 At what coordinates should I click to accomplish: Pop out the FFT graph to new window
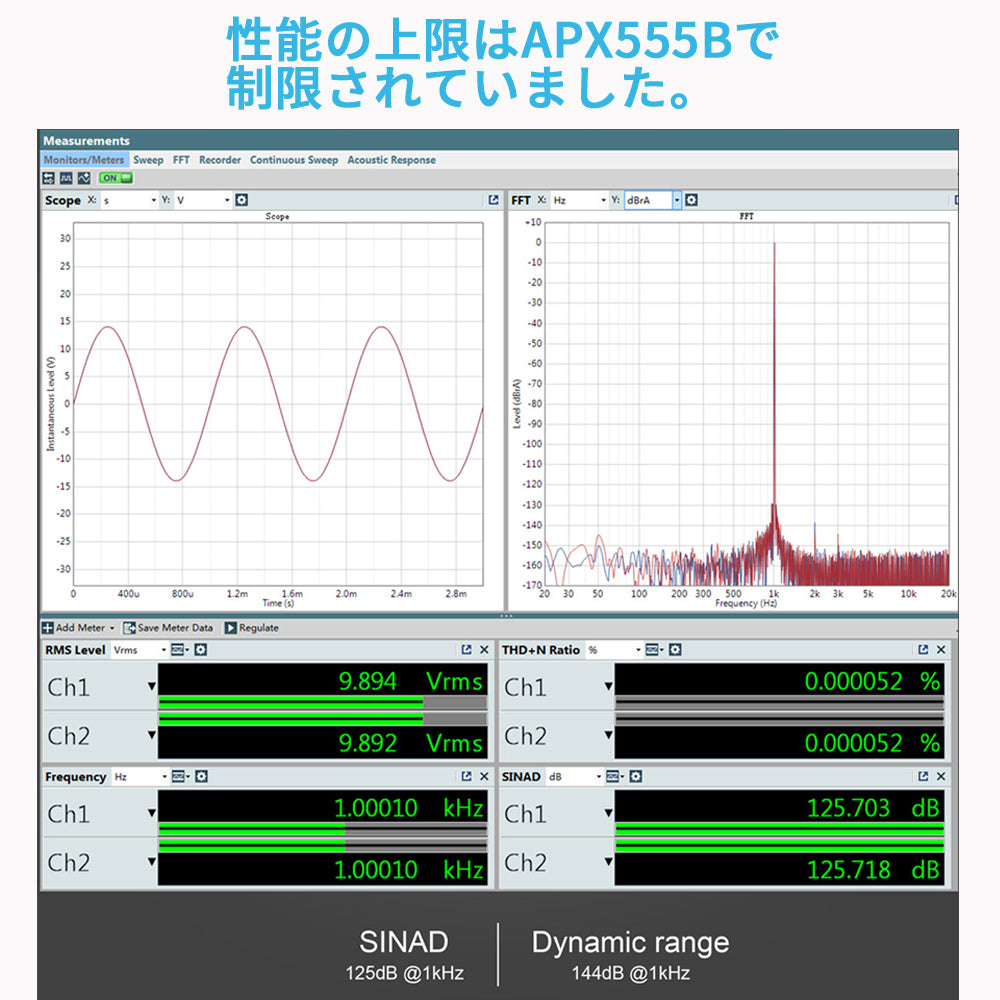958,200
